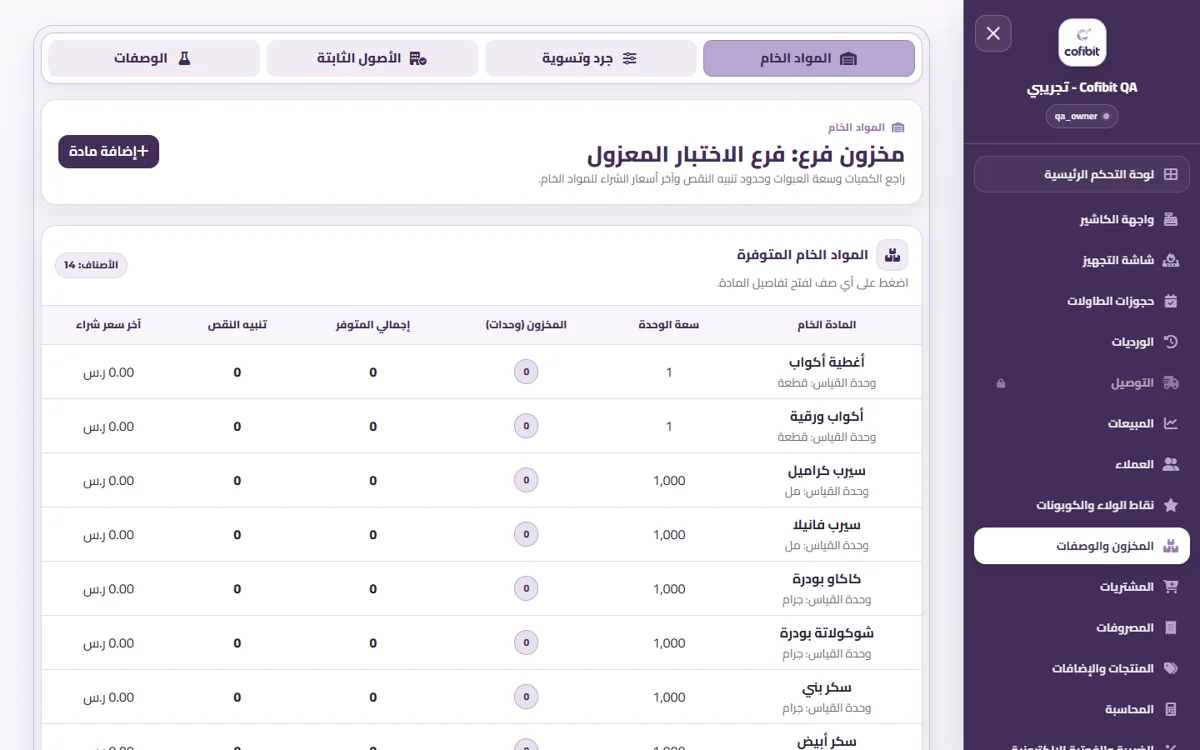The height and width of the screenshot is (750, 1200).
Task: Open شاشة التجهيز from sidebar
Action: pos(1082,260)
